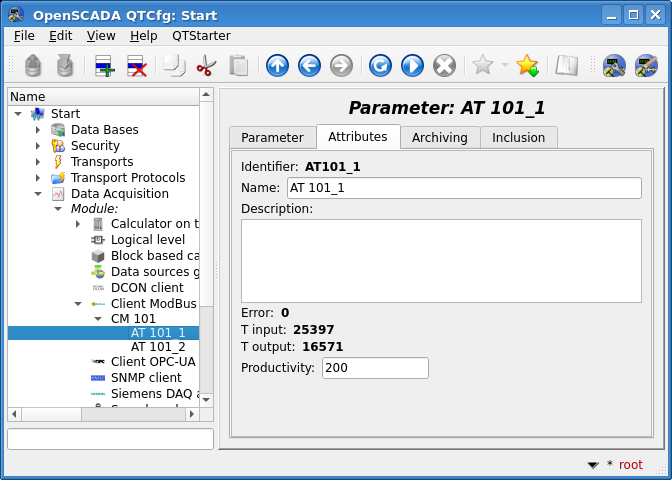The width and height of the screenshot is (672, 480).
Task: Open the Manual book icon
Action: click(567, 66)
